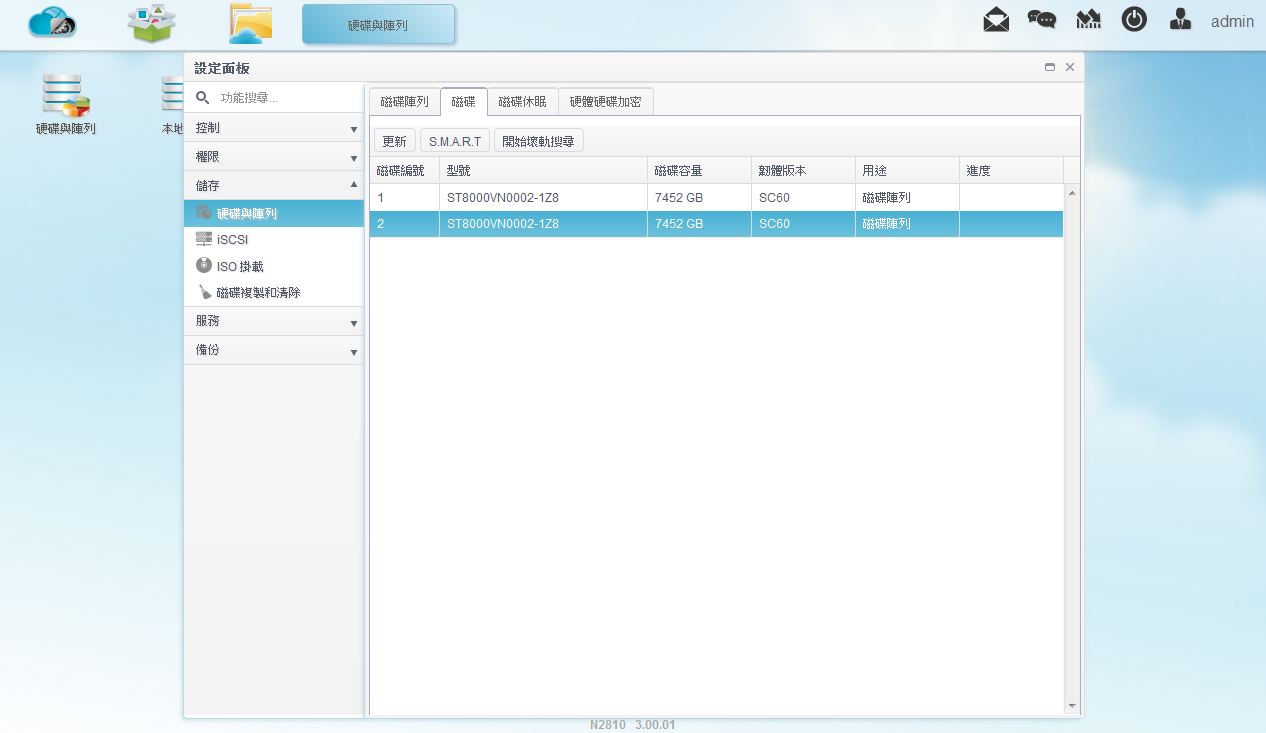Open the 硬碟與陣列 desktop shortcut icon
1266x733 pixels.
coord(66,104)
